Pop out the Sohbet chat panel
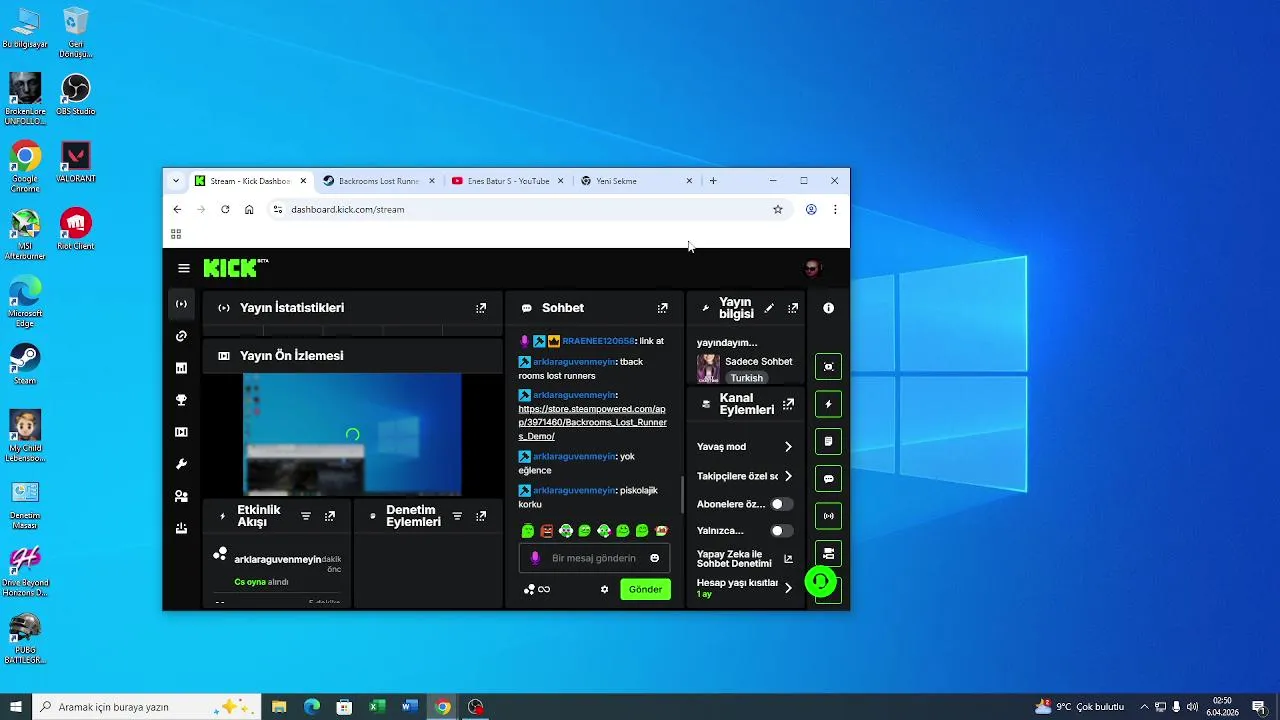Viewport: 1280px width, 720px height. point(662,308)
